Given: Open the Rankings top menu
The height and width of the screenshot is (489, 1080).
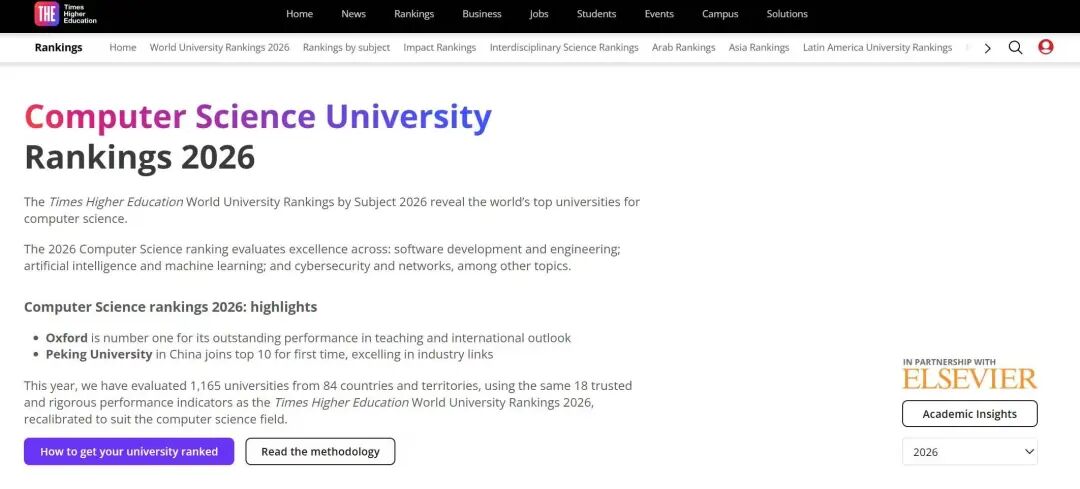Looking at the screenshot, I should [x=414, y=14].
